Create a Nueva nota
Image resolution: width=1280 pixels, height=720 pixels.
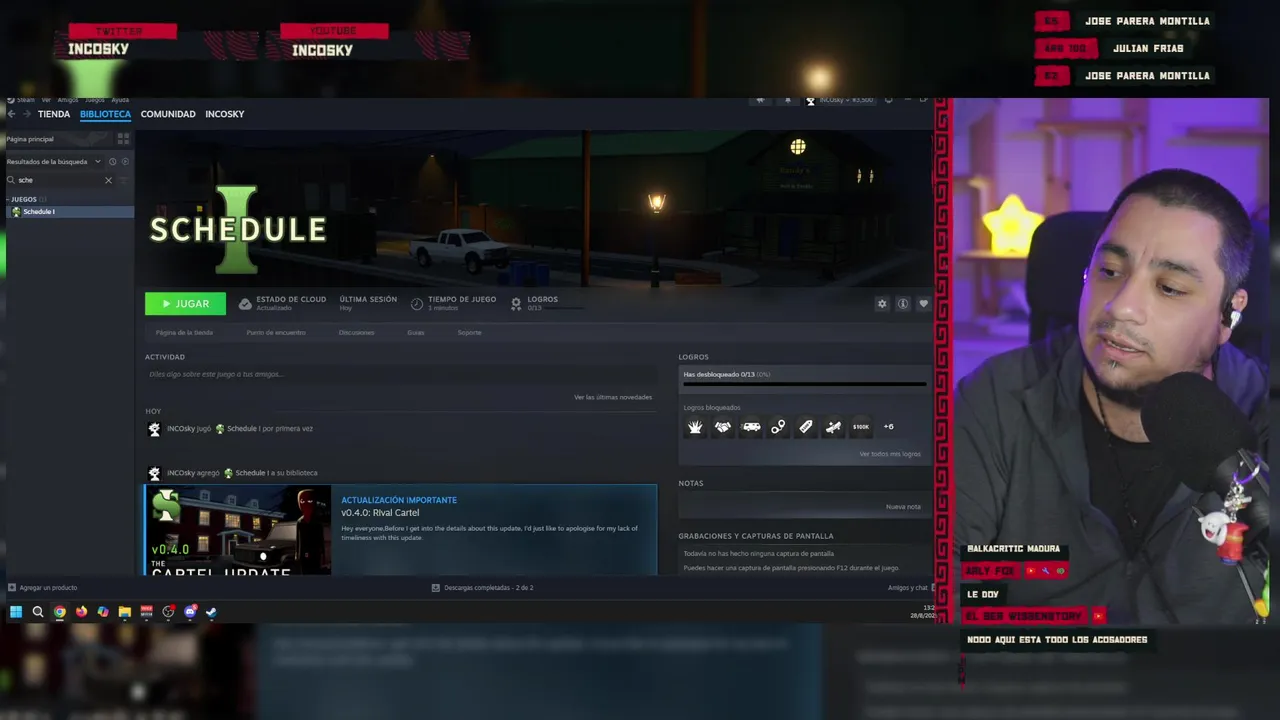point(903,507)
